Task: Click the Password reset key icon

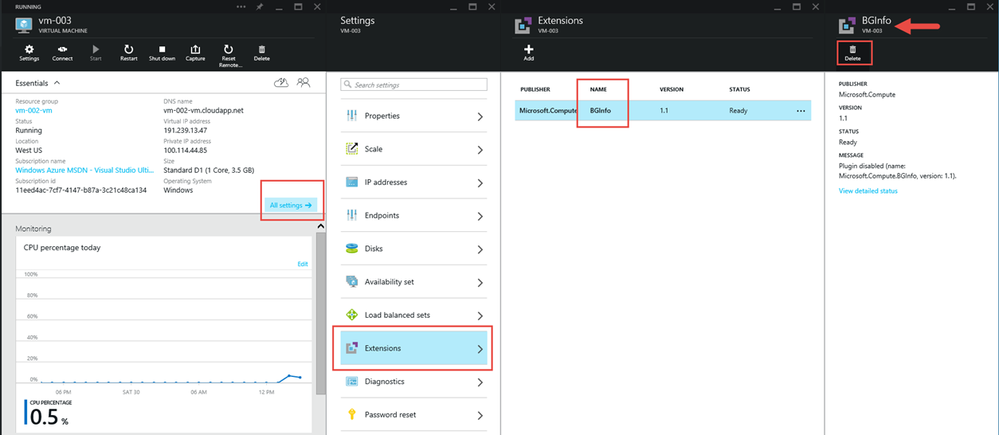Action: 352,415
